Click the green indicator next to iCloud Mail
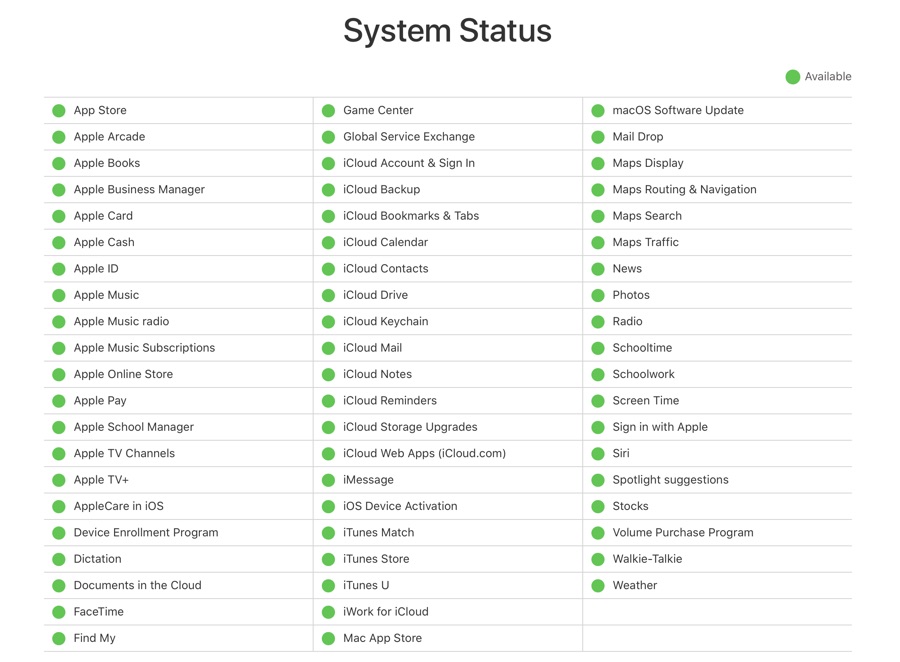The image size is (900, 662). pyautogui.click(x=328, y=349)
